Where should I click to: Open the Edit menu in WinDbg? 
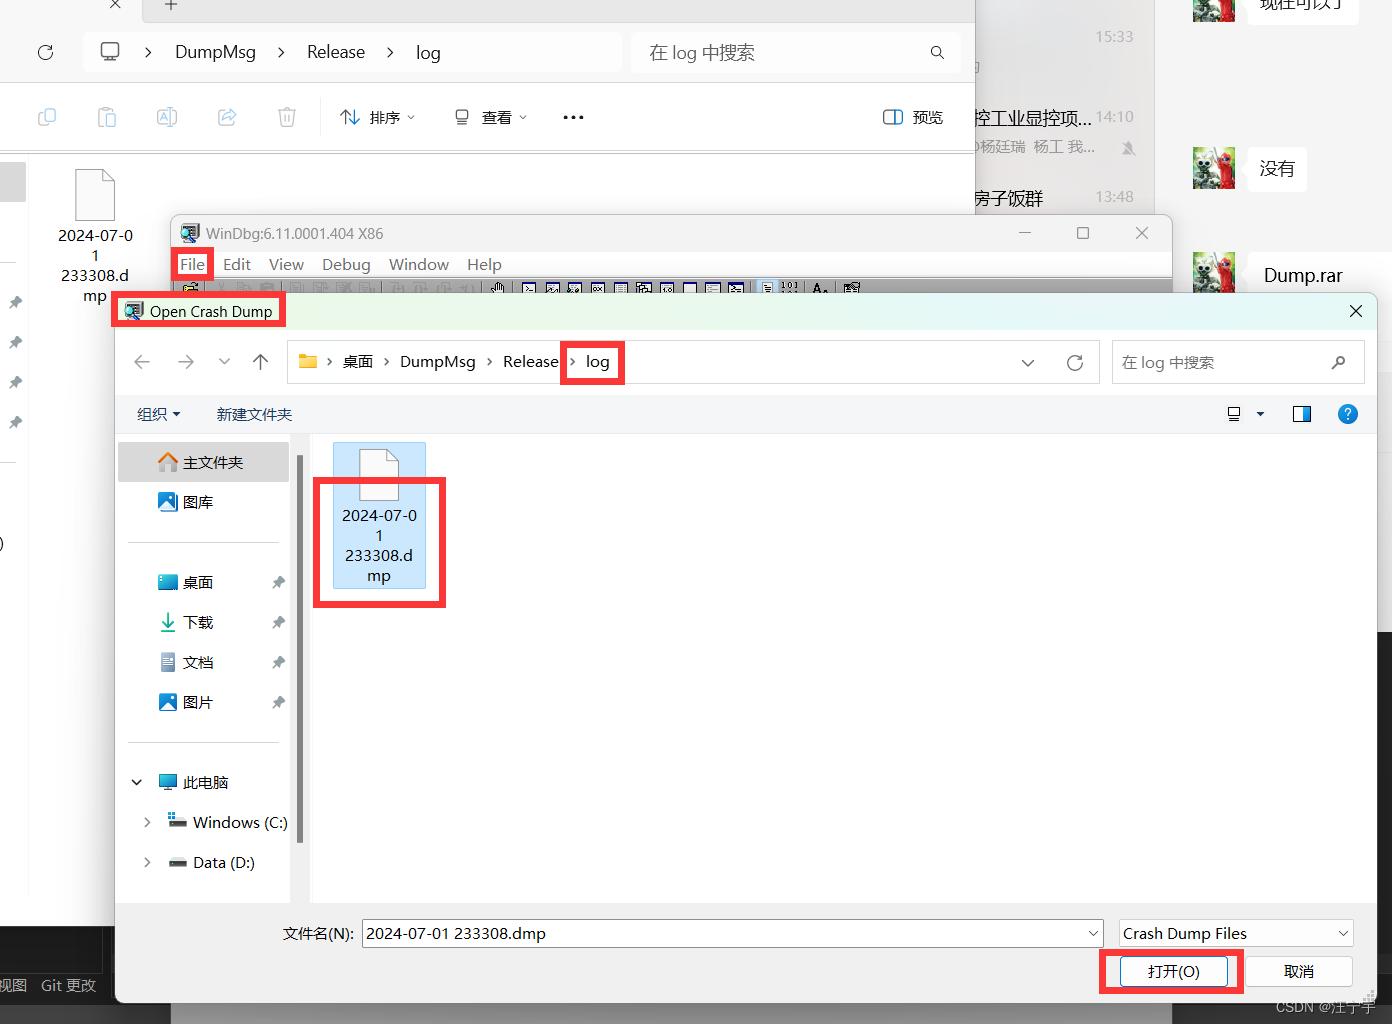click(237, 264)
